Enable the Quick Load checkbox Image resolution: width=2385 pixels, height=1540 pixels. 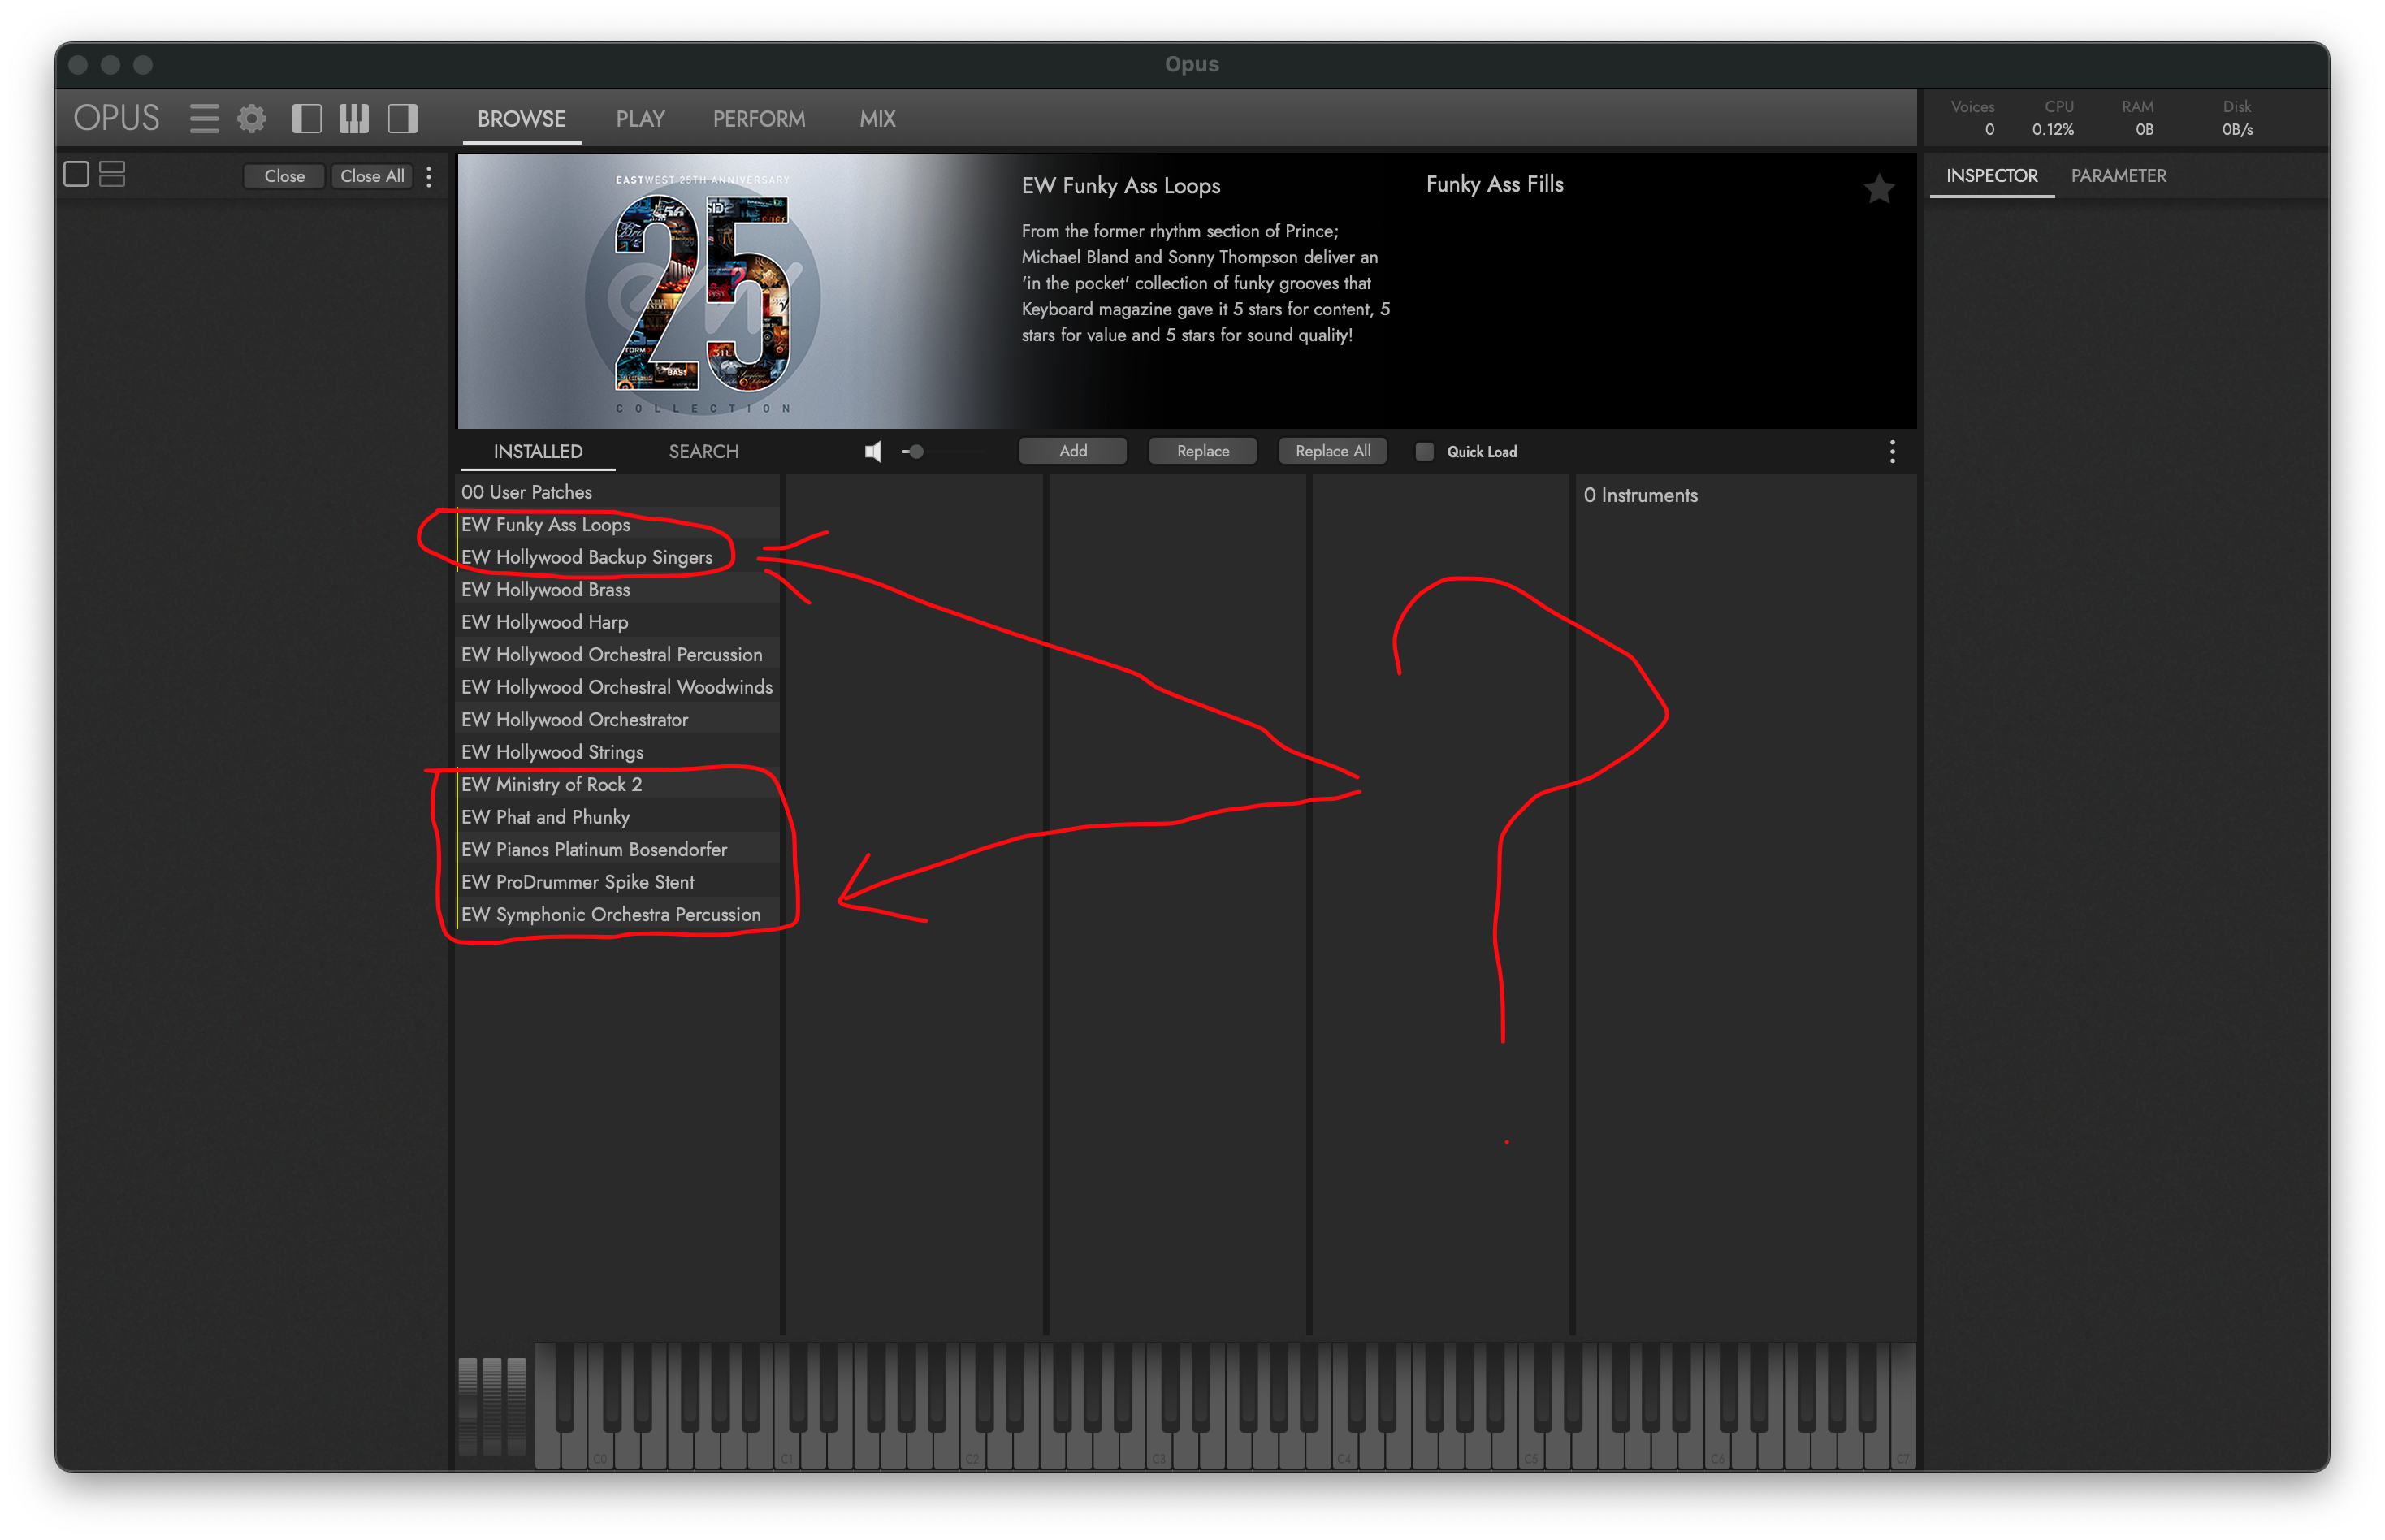tap(1424, 452)
